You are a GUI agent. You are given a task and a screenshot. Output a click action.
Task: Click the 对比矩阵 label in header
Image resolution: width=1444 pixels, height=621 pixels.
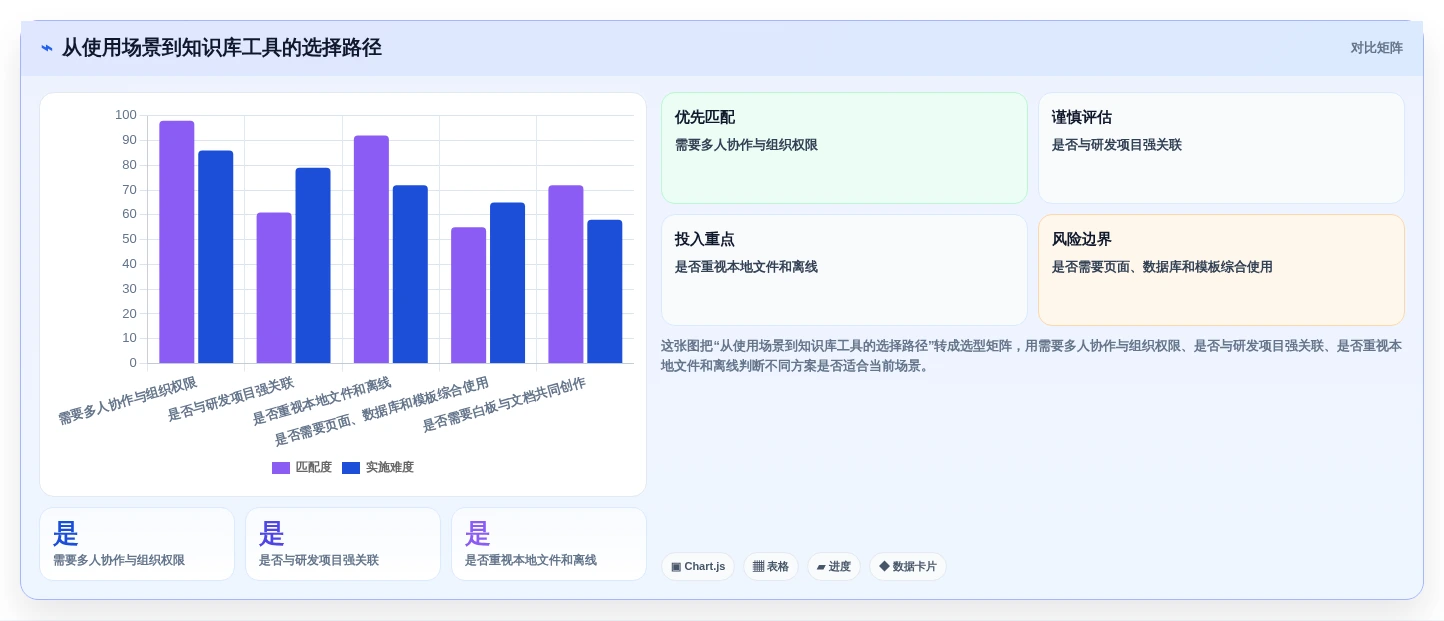(x=1376, y=48)
